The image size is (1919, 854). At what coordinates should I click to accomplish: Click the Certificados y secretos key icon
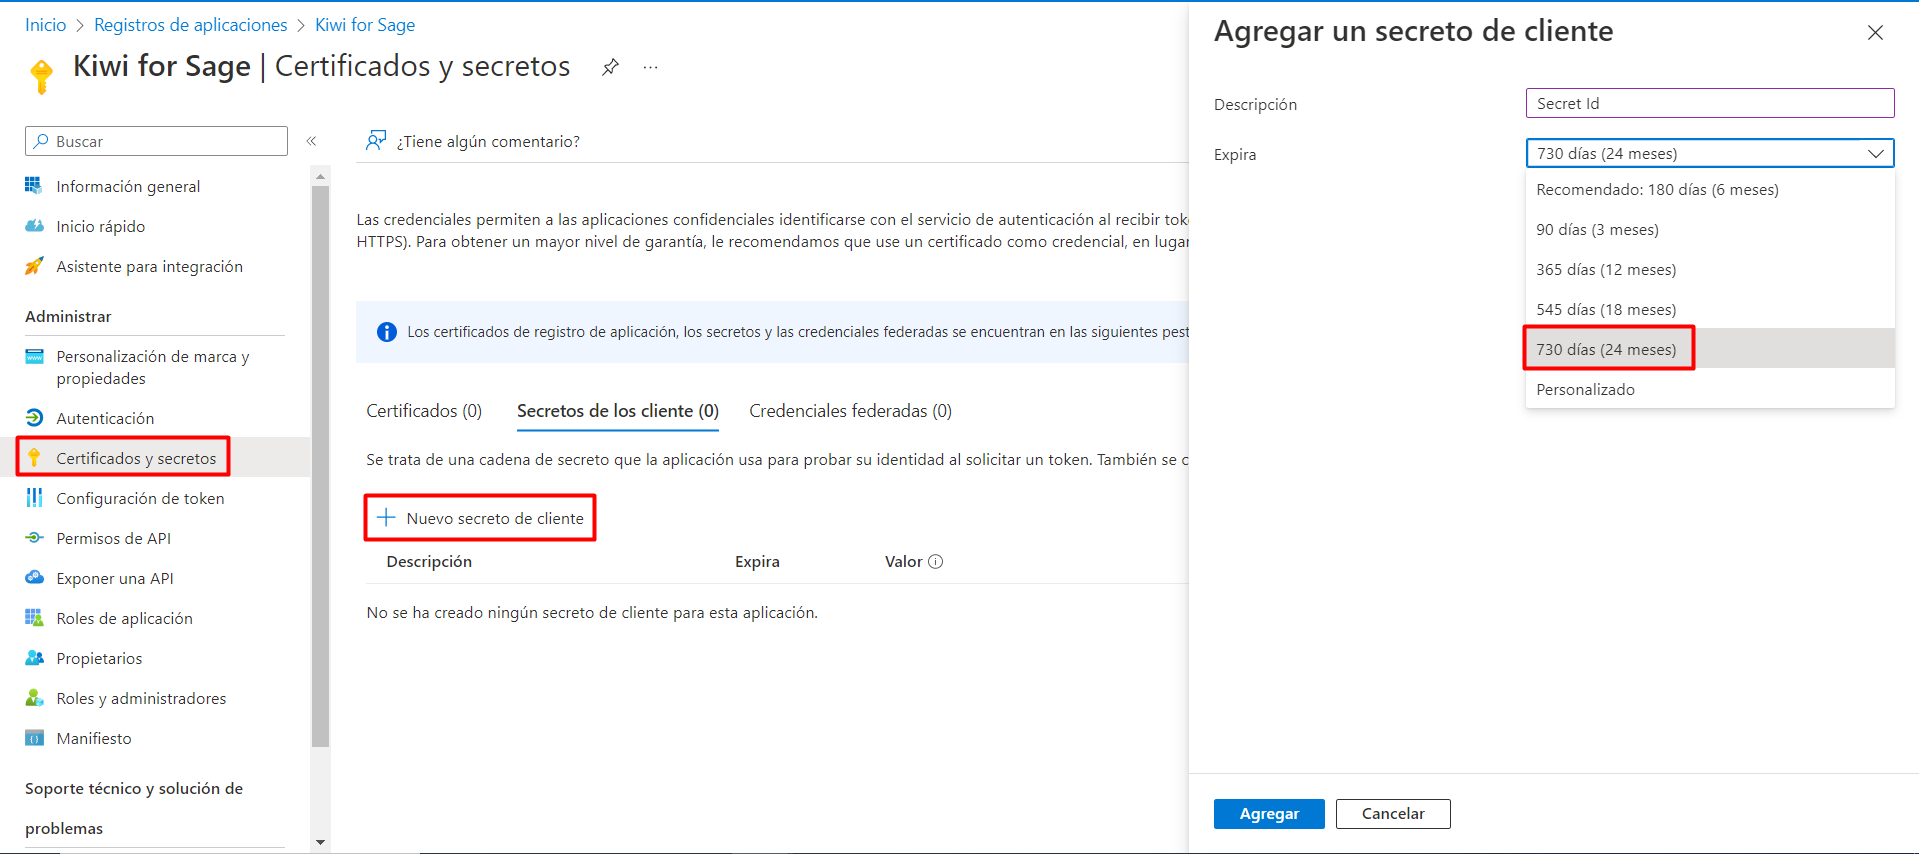pos(34,458)
